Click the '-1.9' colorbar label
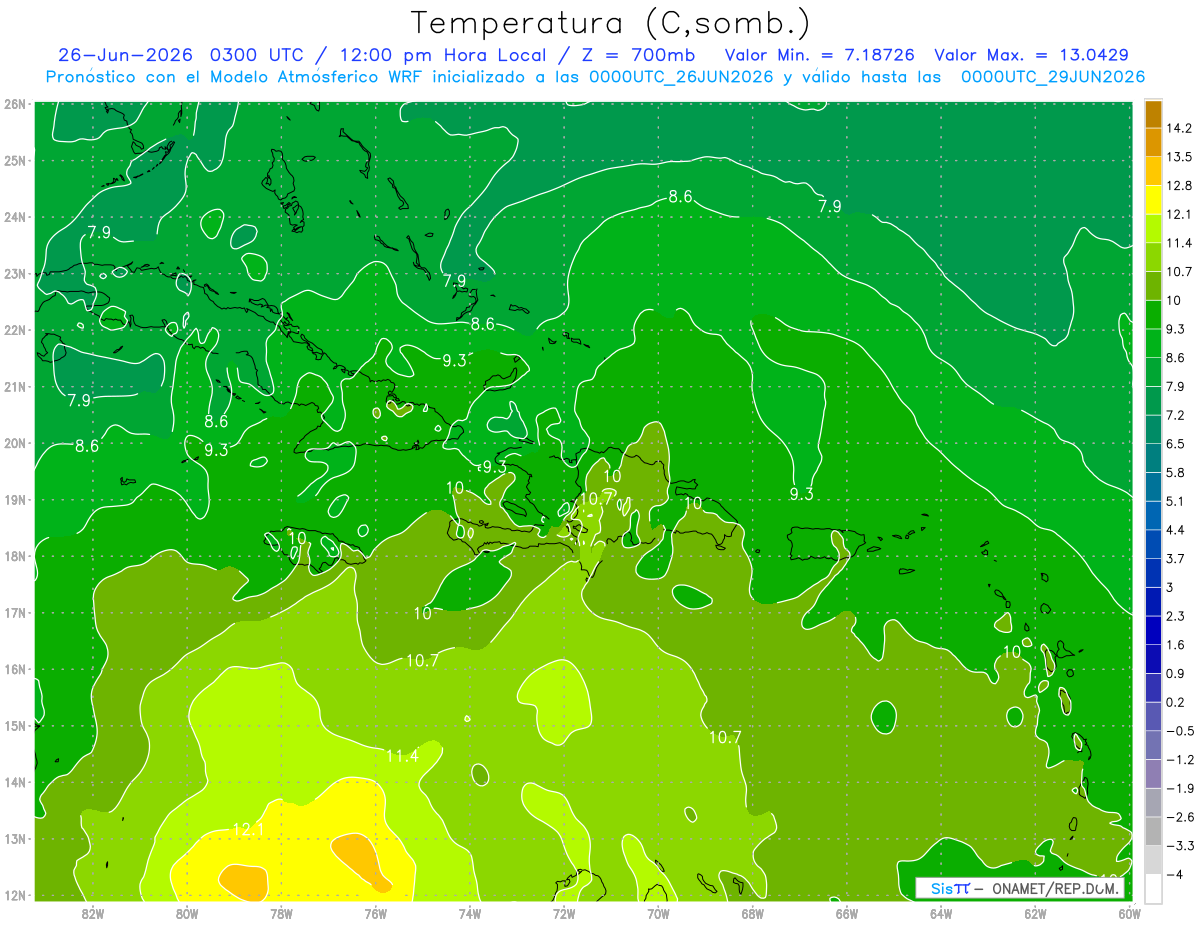 pos(1179,788)
